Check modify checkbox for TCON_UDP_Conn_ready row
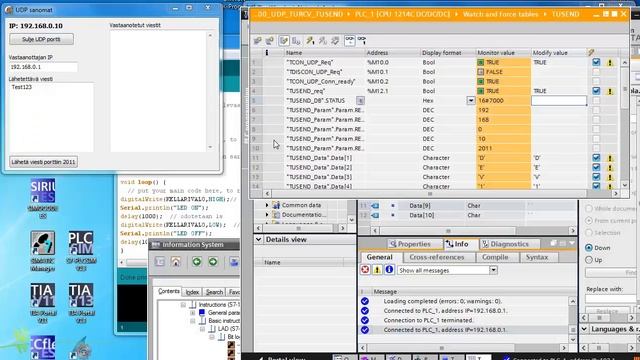Screen dimensions: 640x360 (x=596, y=81)
